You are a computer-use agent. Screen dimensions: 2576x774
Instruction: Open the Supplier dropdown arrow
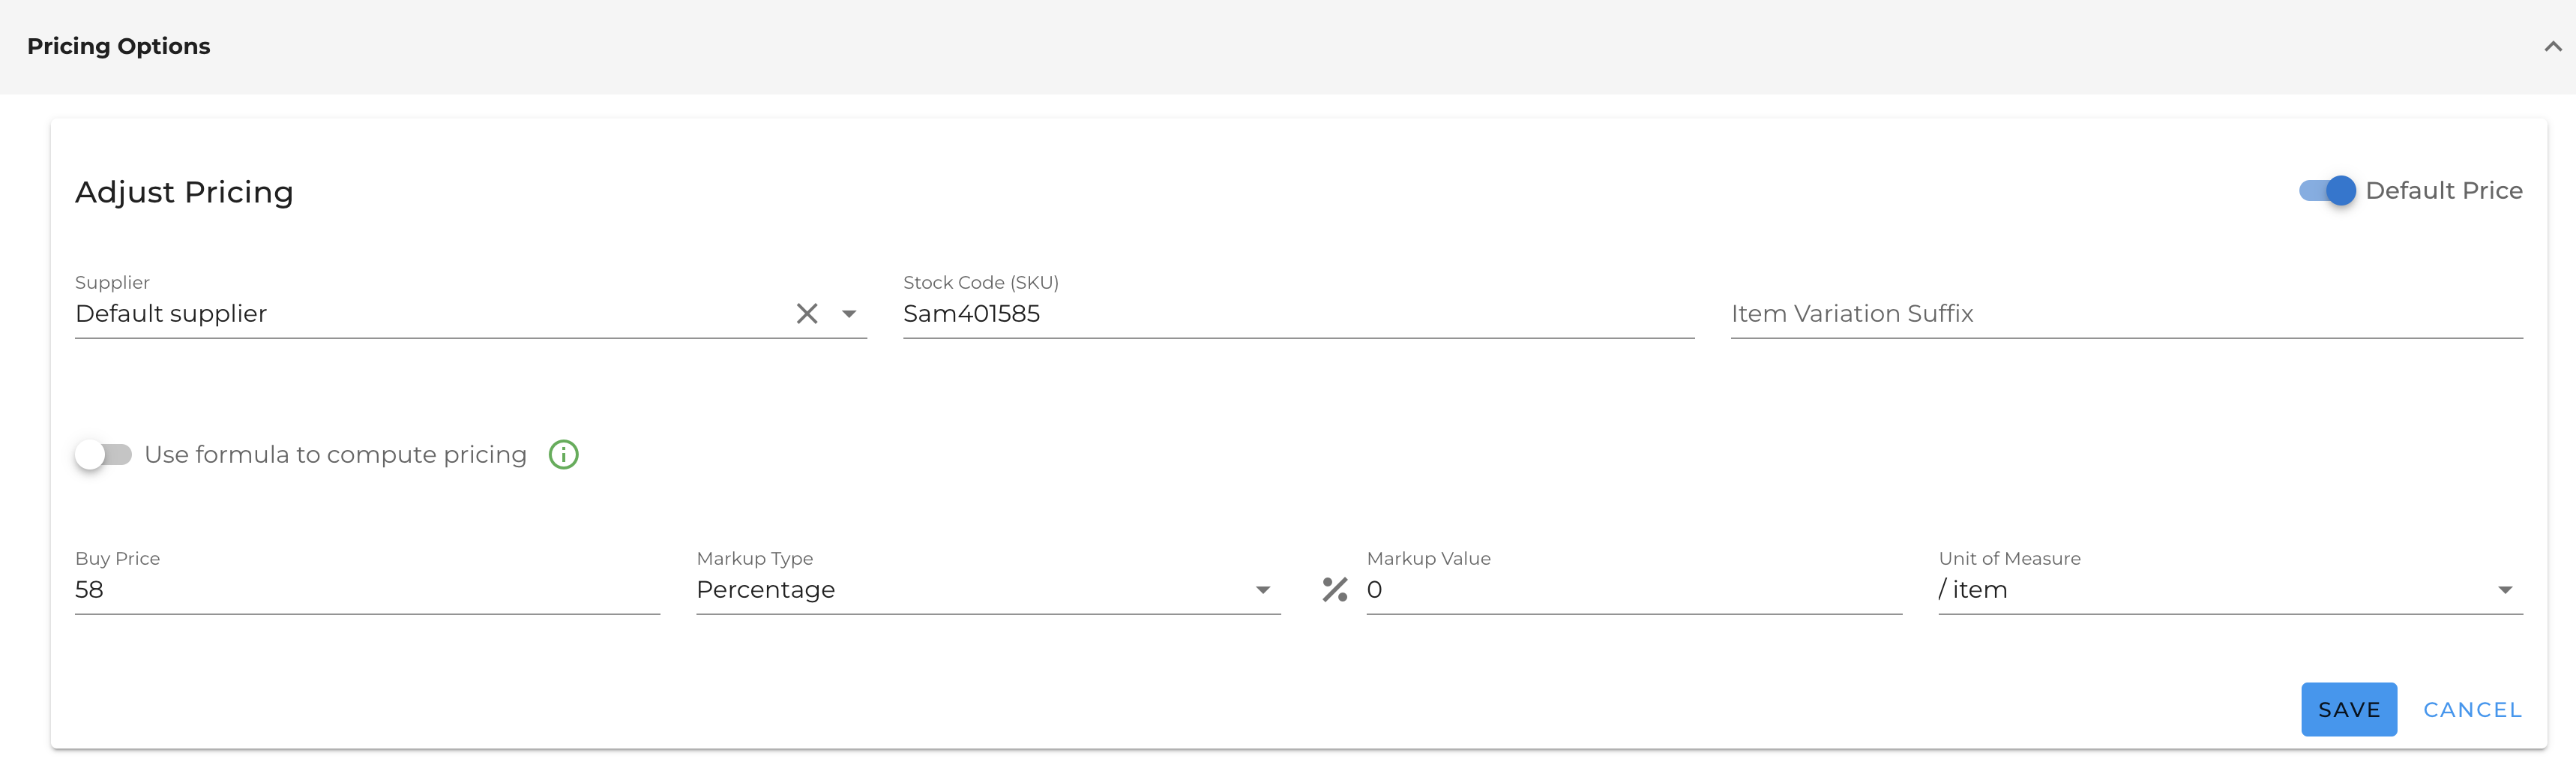[849, 314]
